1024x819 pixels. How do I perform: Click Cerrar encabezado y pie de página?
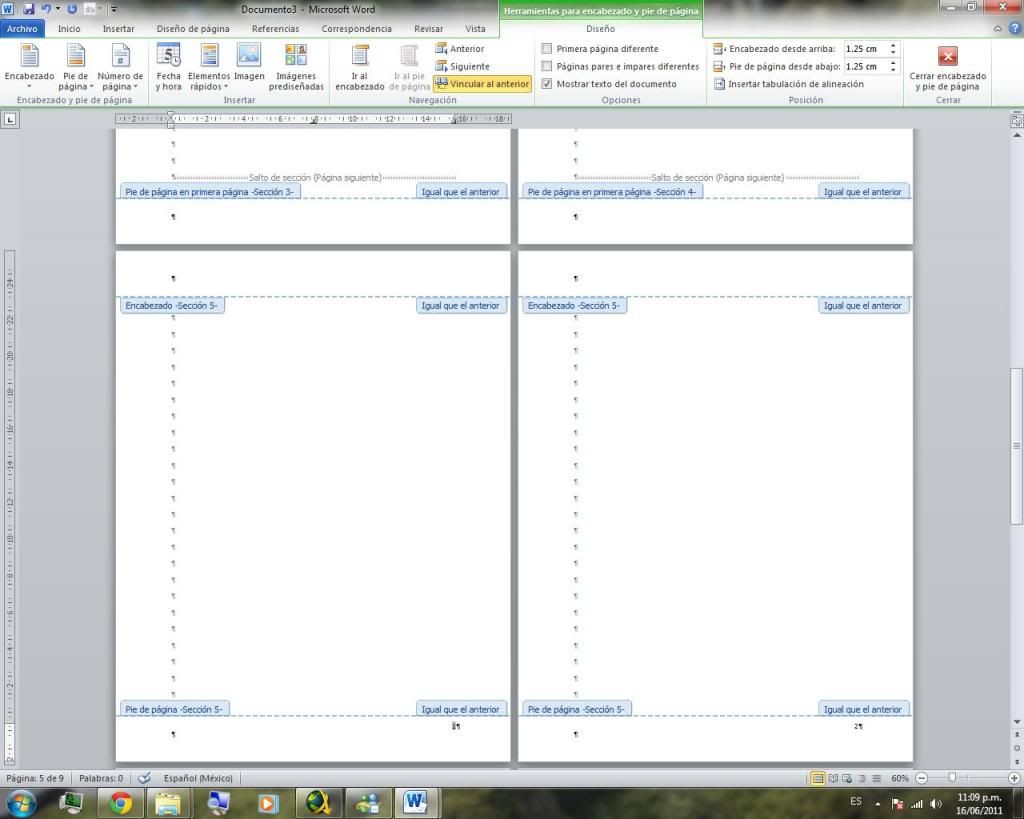(x=948, y=66)
